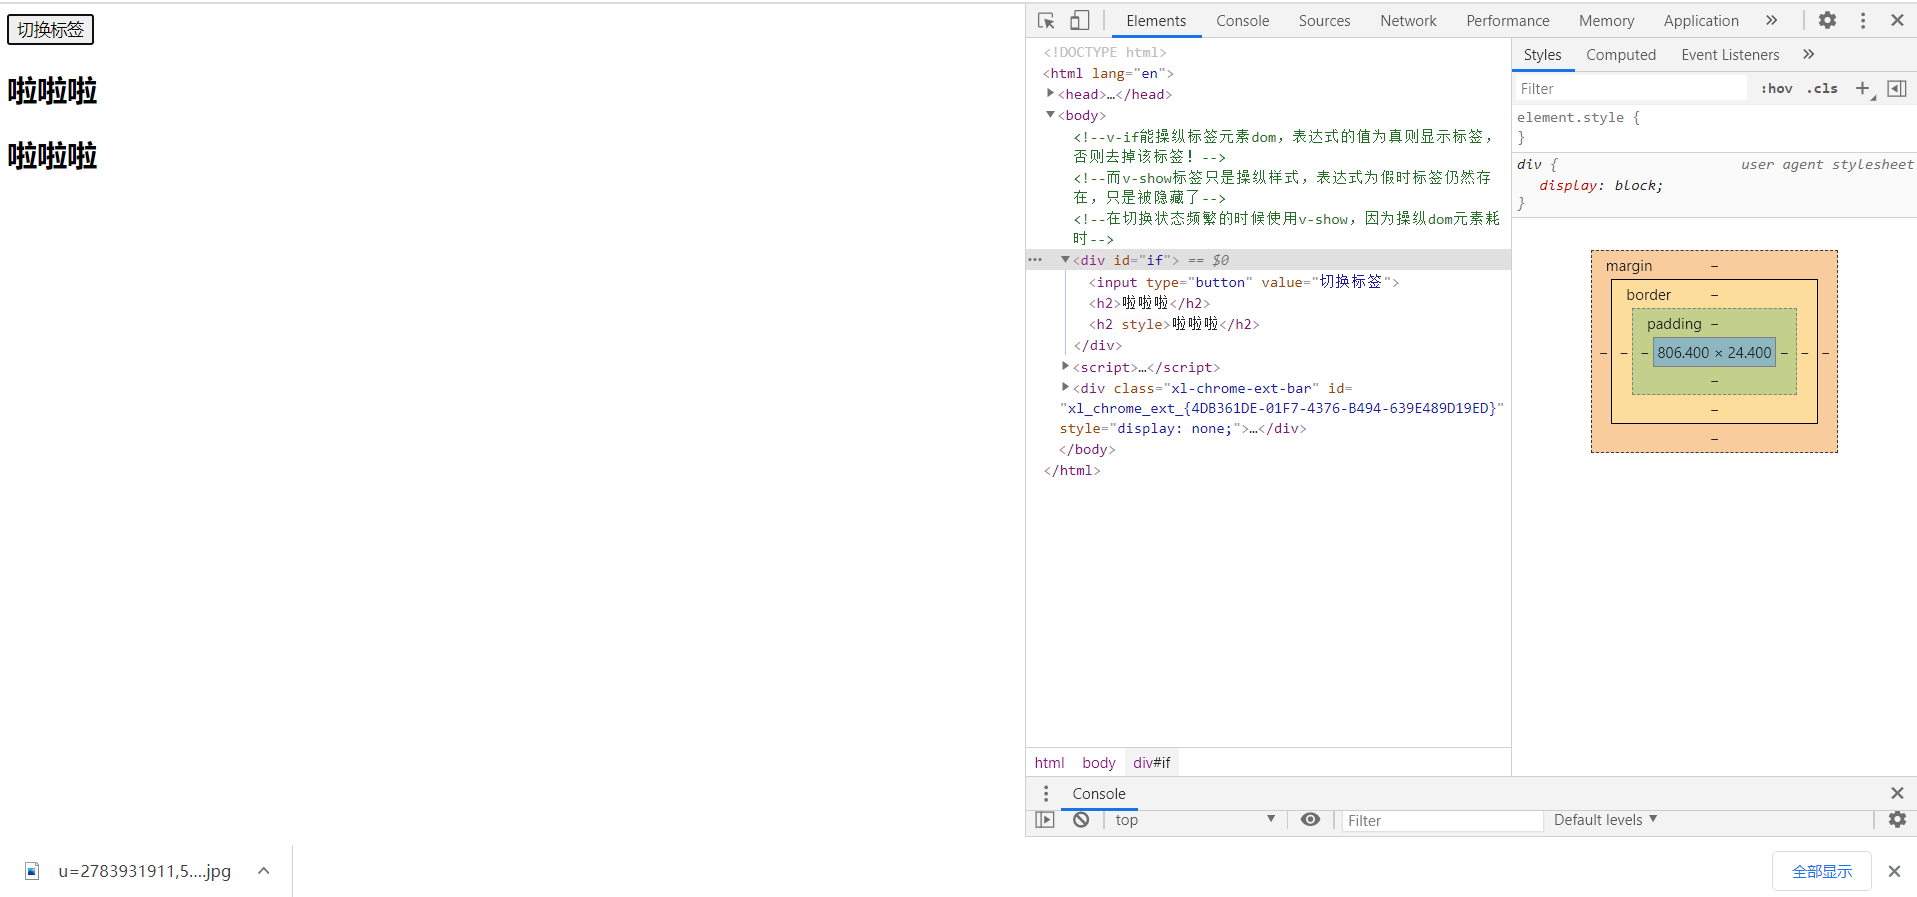Open the top JavaScript context dropdown
1917x897 pixels.
coord(1194,820)
